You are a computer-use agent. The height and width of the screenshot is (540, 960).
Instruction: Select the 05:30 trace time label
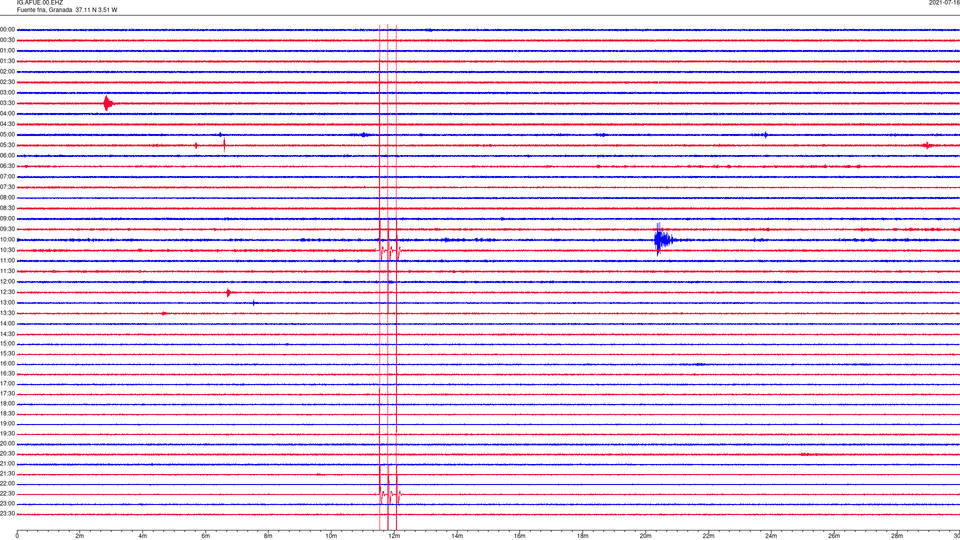(8, 145)
